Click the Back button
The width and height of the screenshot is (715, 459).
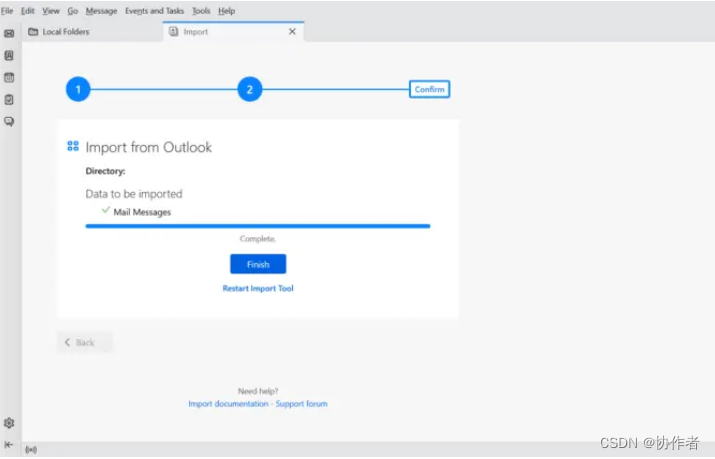pyautogui.click(x=85, y=342)
